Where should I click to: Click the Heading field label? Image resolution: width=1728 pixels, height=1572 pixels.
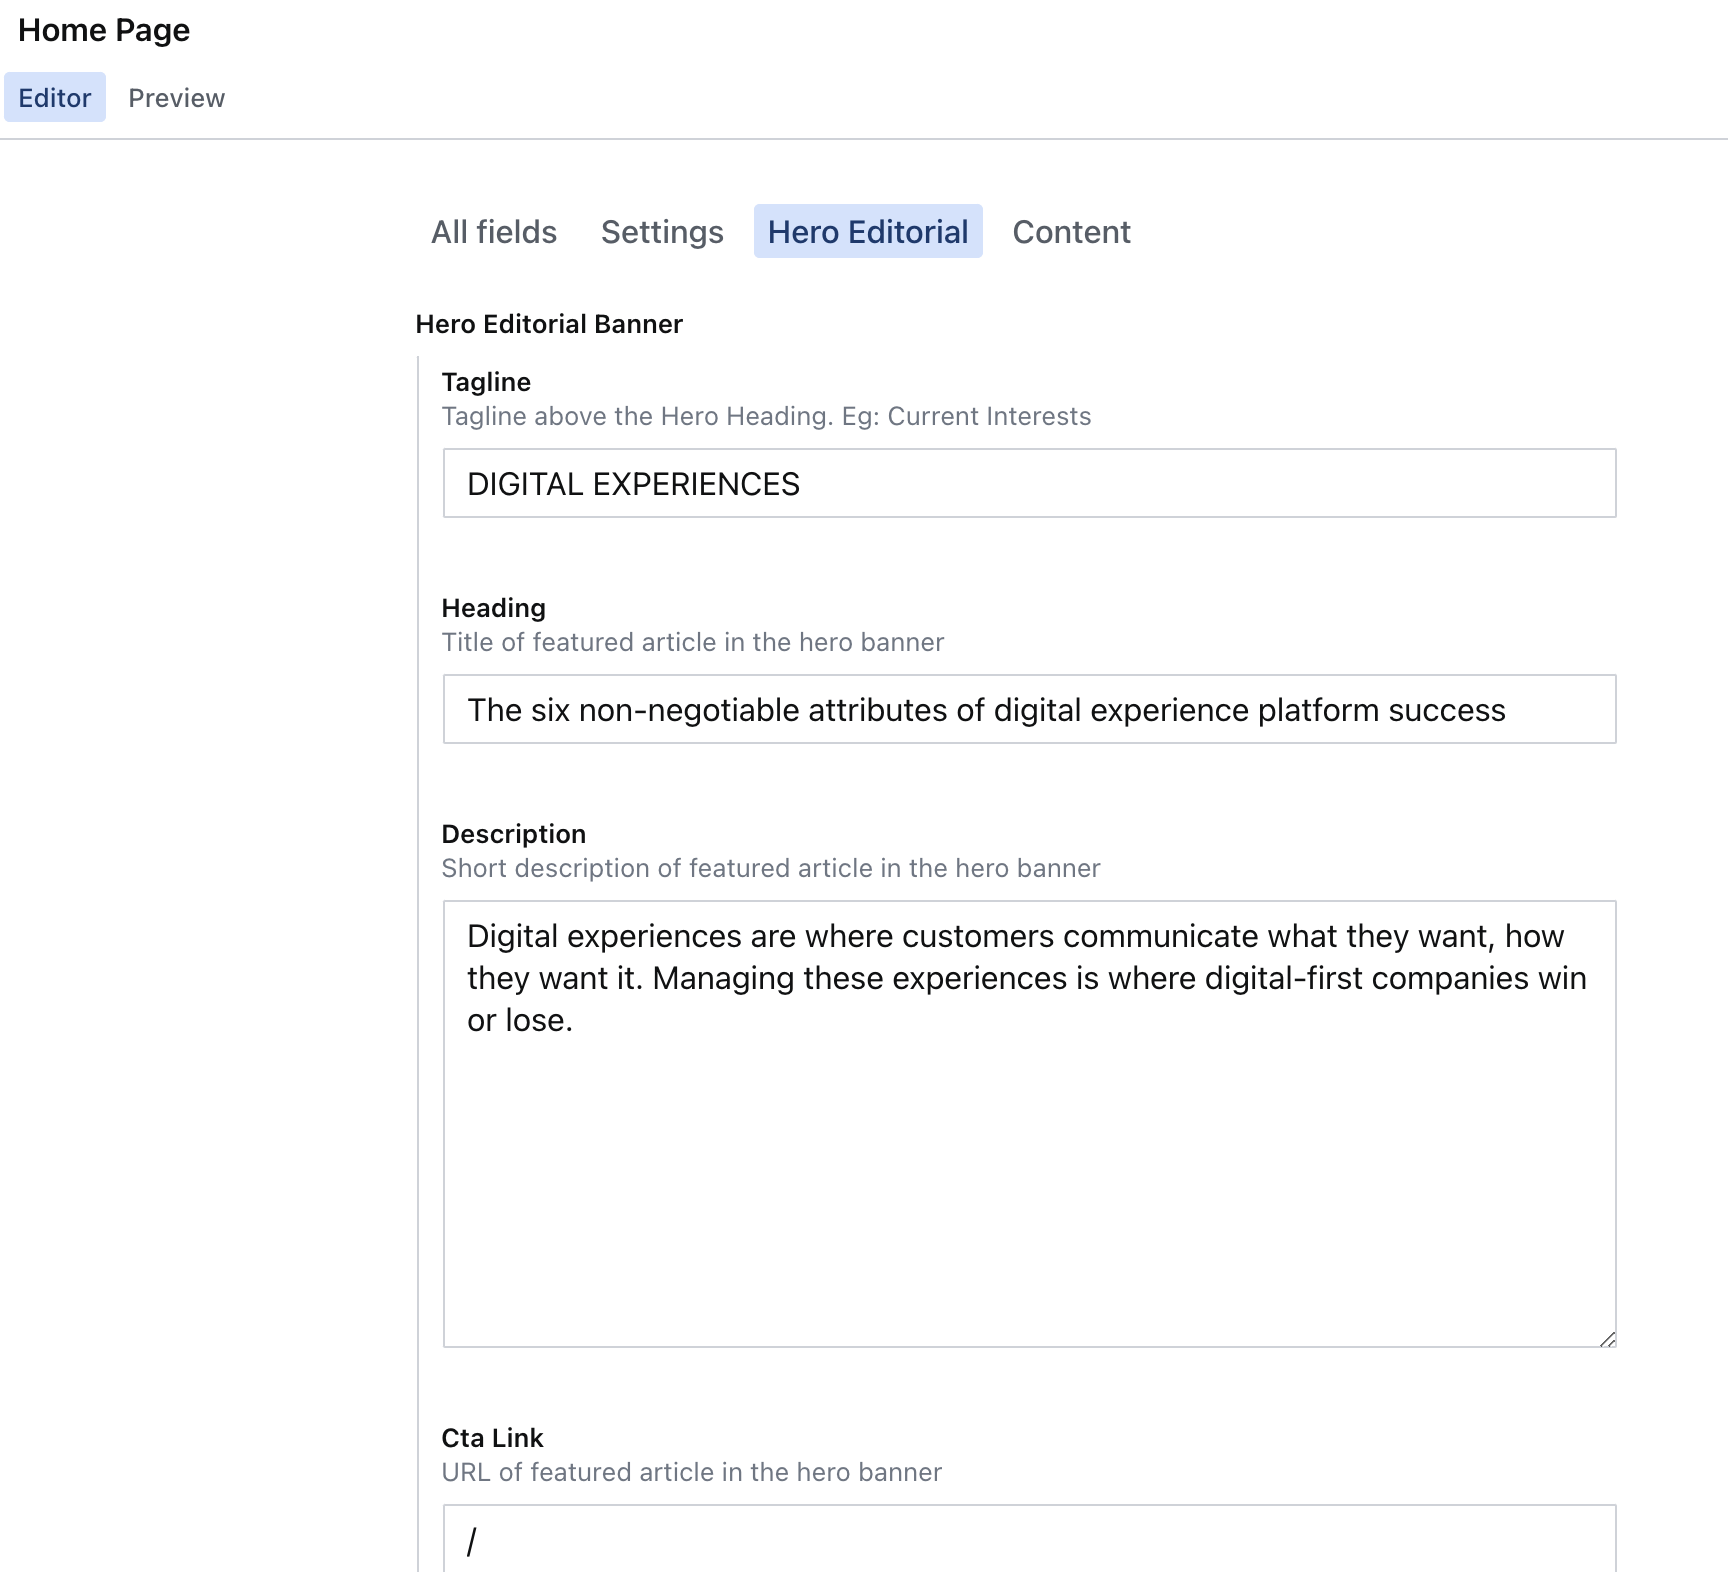[493, 608]
